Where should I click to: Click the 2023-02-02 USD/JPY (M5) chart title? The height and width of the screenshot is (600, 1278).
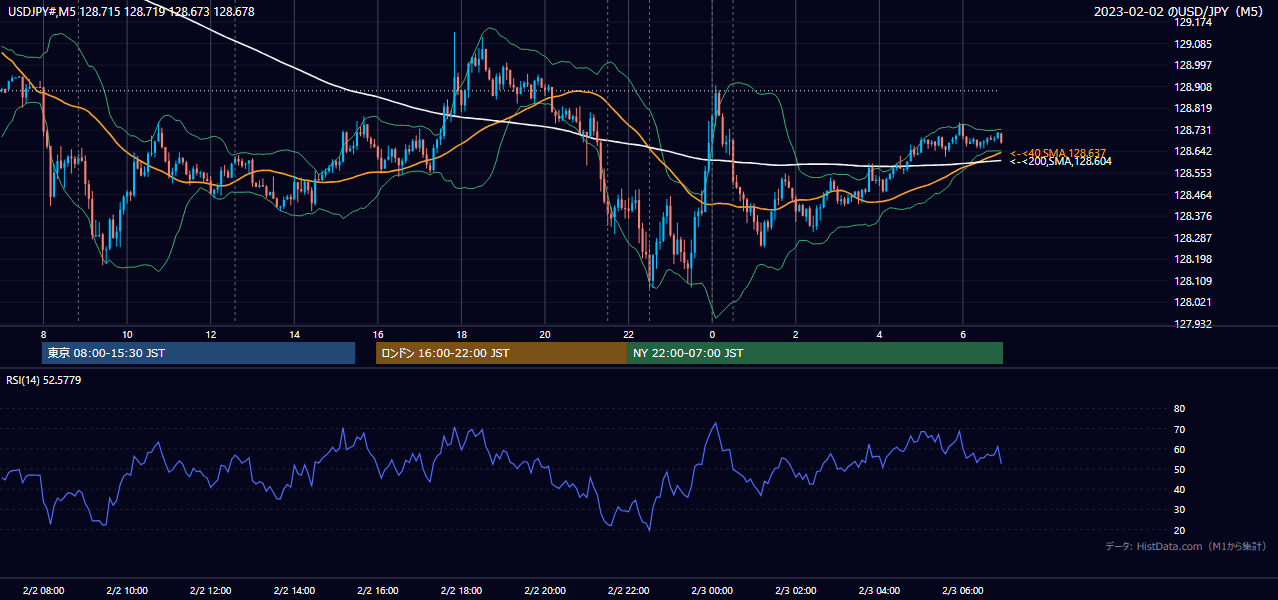coord(1179,11)
